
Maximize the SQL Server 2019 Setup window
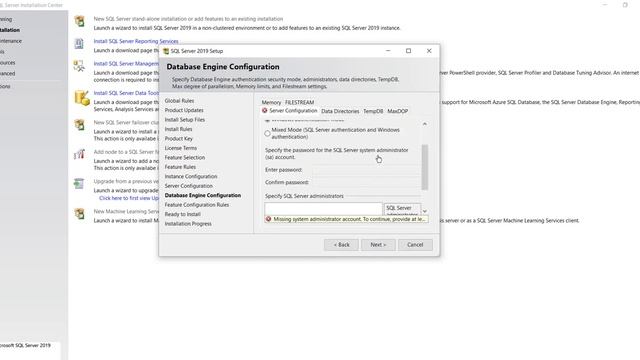coord(408,51)
